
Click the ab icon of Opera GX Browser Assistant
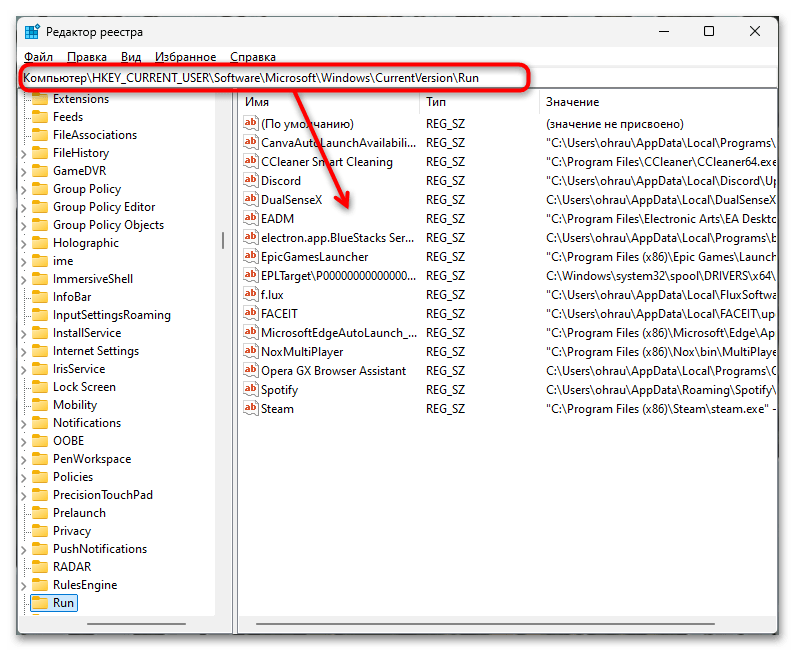point(250,370)
